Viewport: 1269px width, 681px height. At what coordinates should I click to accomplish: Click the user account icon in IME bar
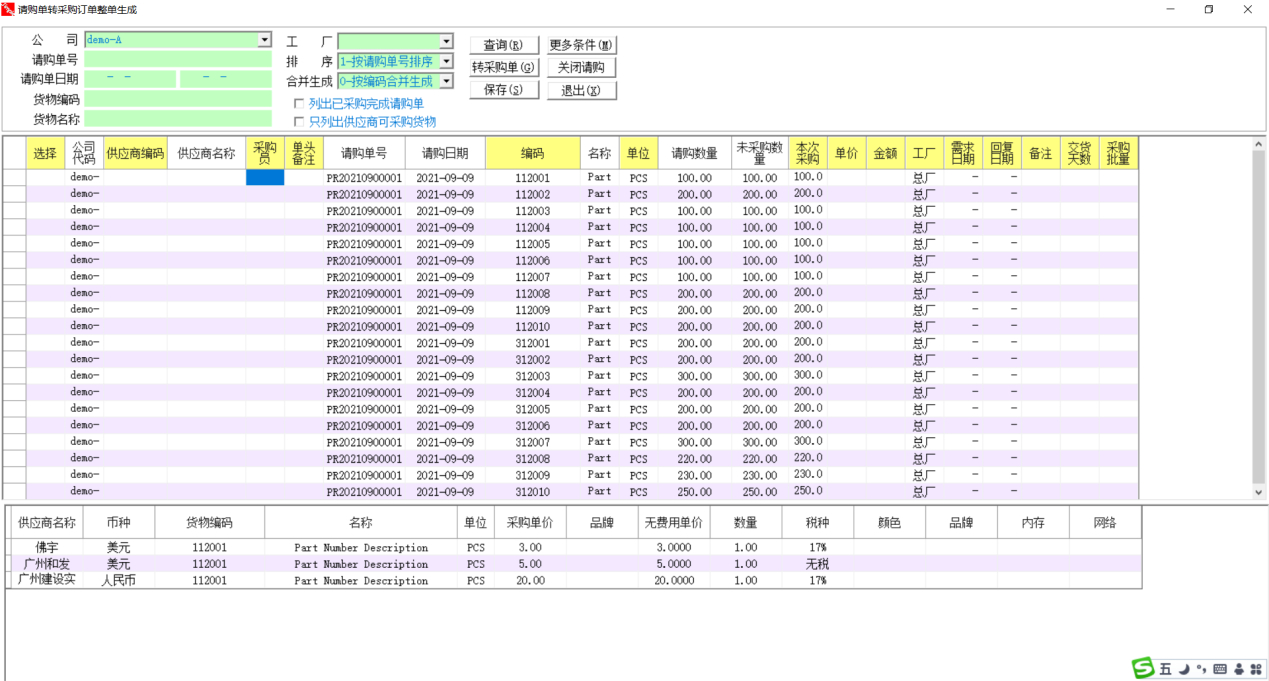click(1238, 669)
